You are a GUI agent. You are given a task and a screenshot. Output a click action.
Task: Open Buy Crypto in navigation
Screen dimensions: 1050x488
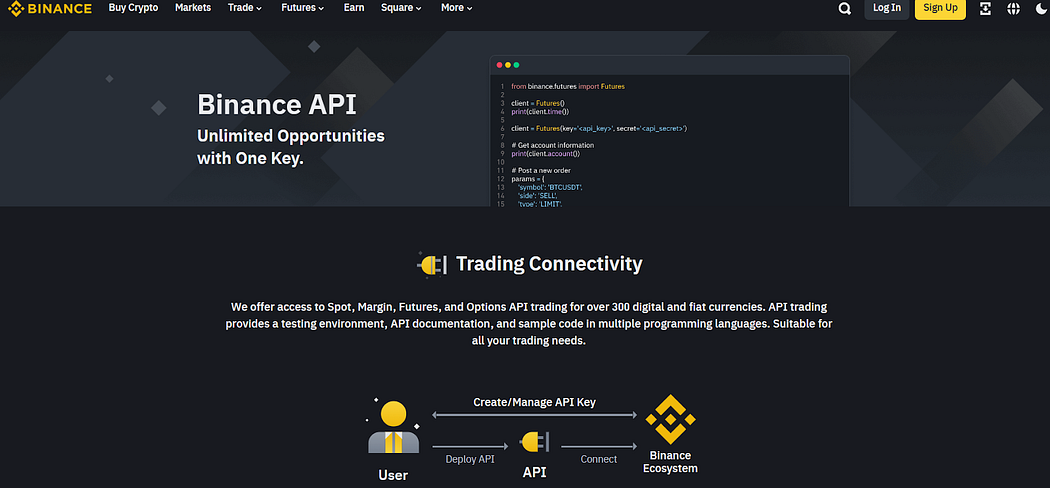tap(133, 8)
